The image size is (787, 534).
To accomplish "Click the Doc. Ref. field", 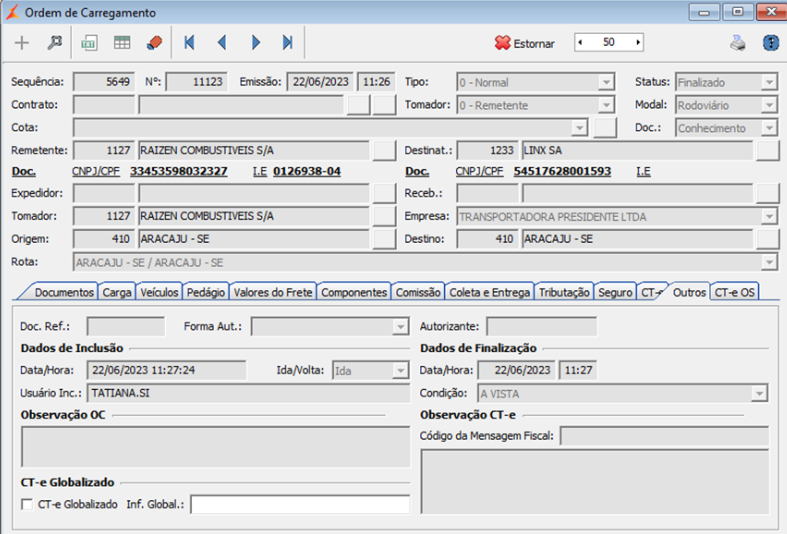I will pos(125,326).
